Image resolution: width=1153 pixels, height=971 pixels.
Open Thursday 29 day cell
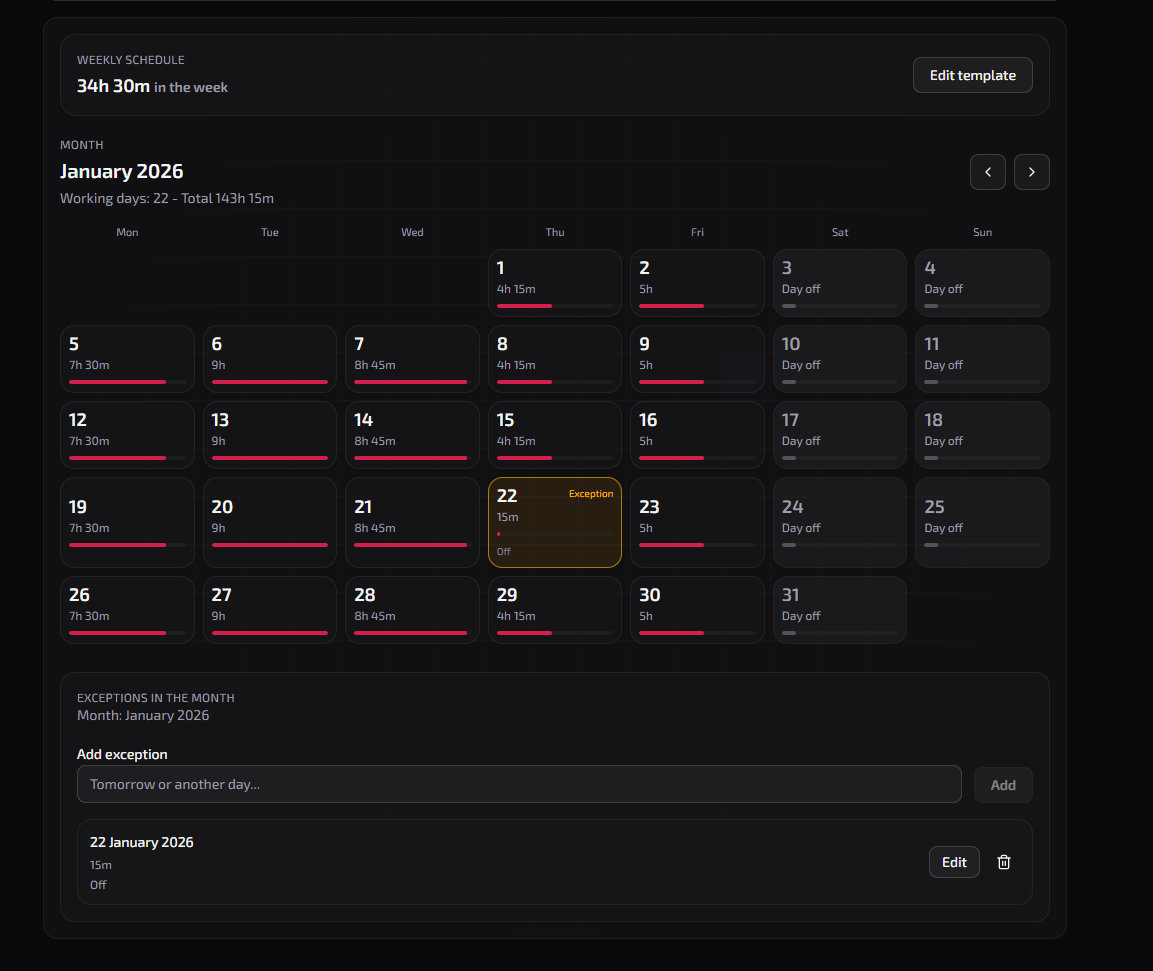[x=554, y=610]
